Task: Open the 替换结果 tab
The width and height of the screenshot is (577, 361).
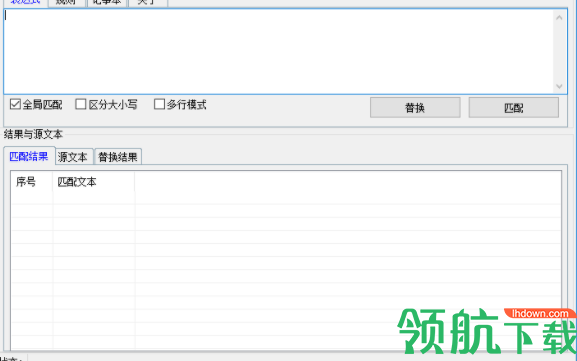Action: coord(118,157)
